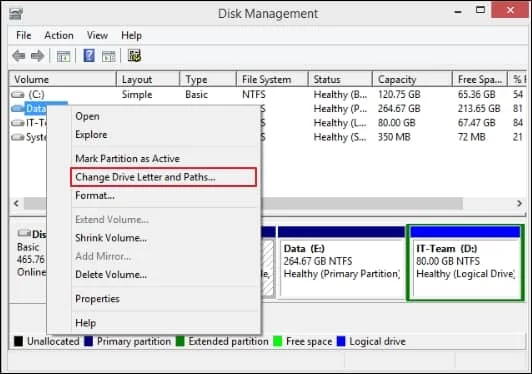This screenshot has height=374, width=532.
Task: Click the horizontal scrollbar left arrow
Action: 16,203
